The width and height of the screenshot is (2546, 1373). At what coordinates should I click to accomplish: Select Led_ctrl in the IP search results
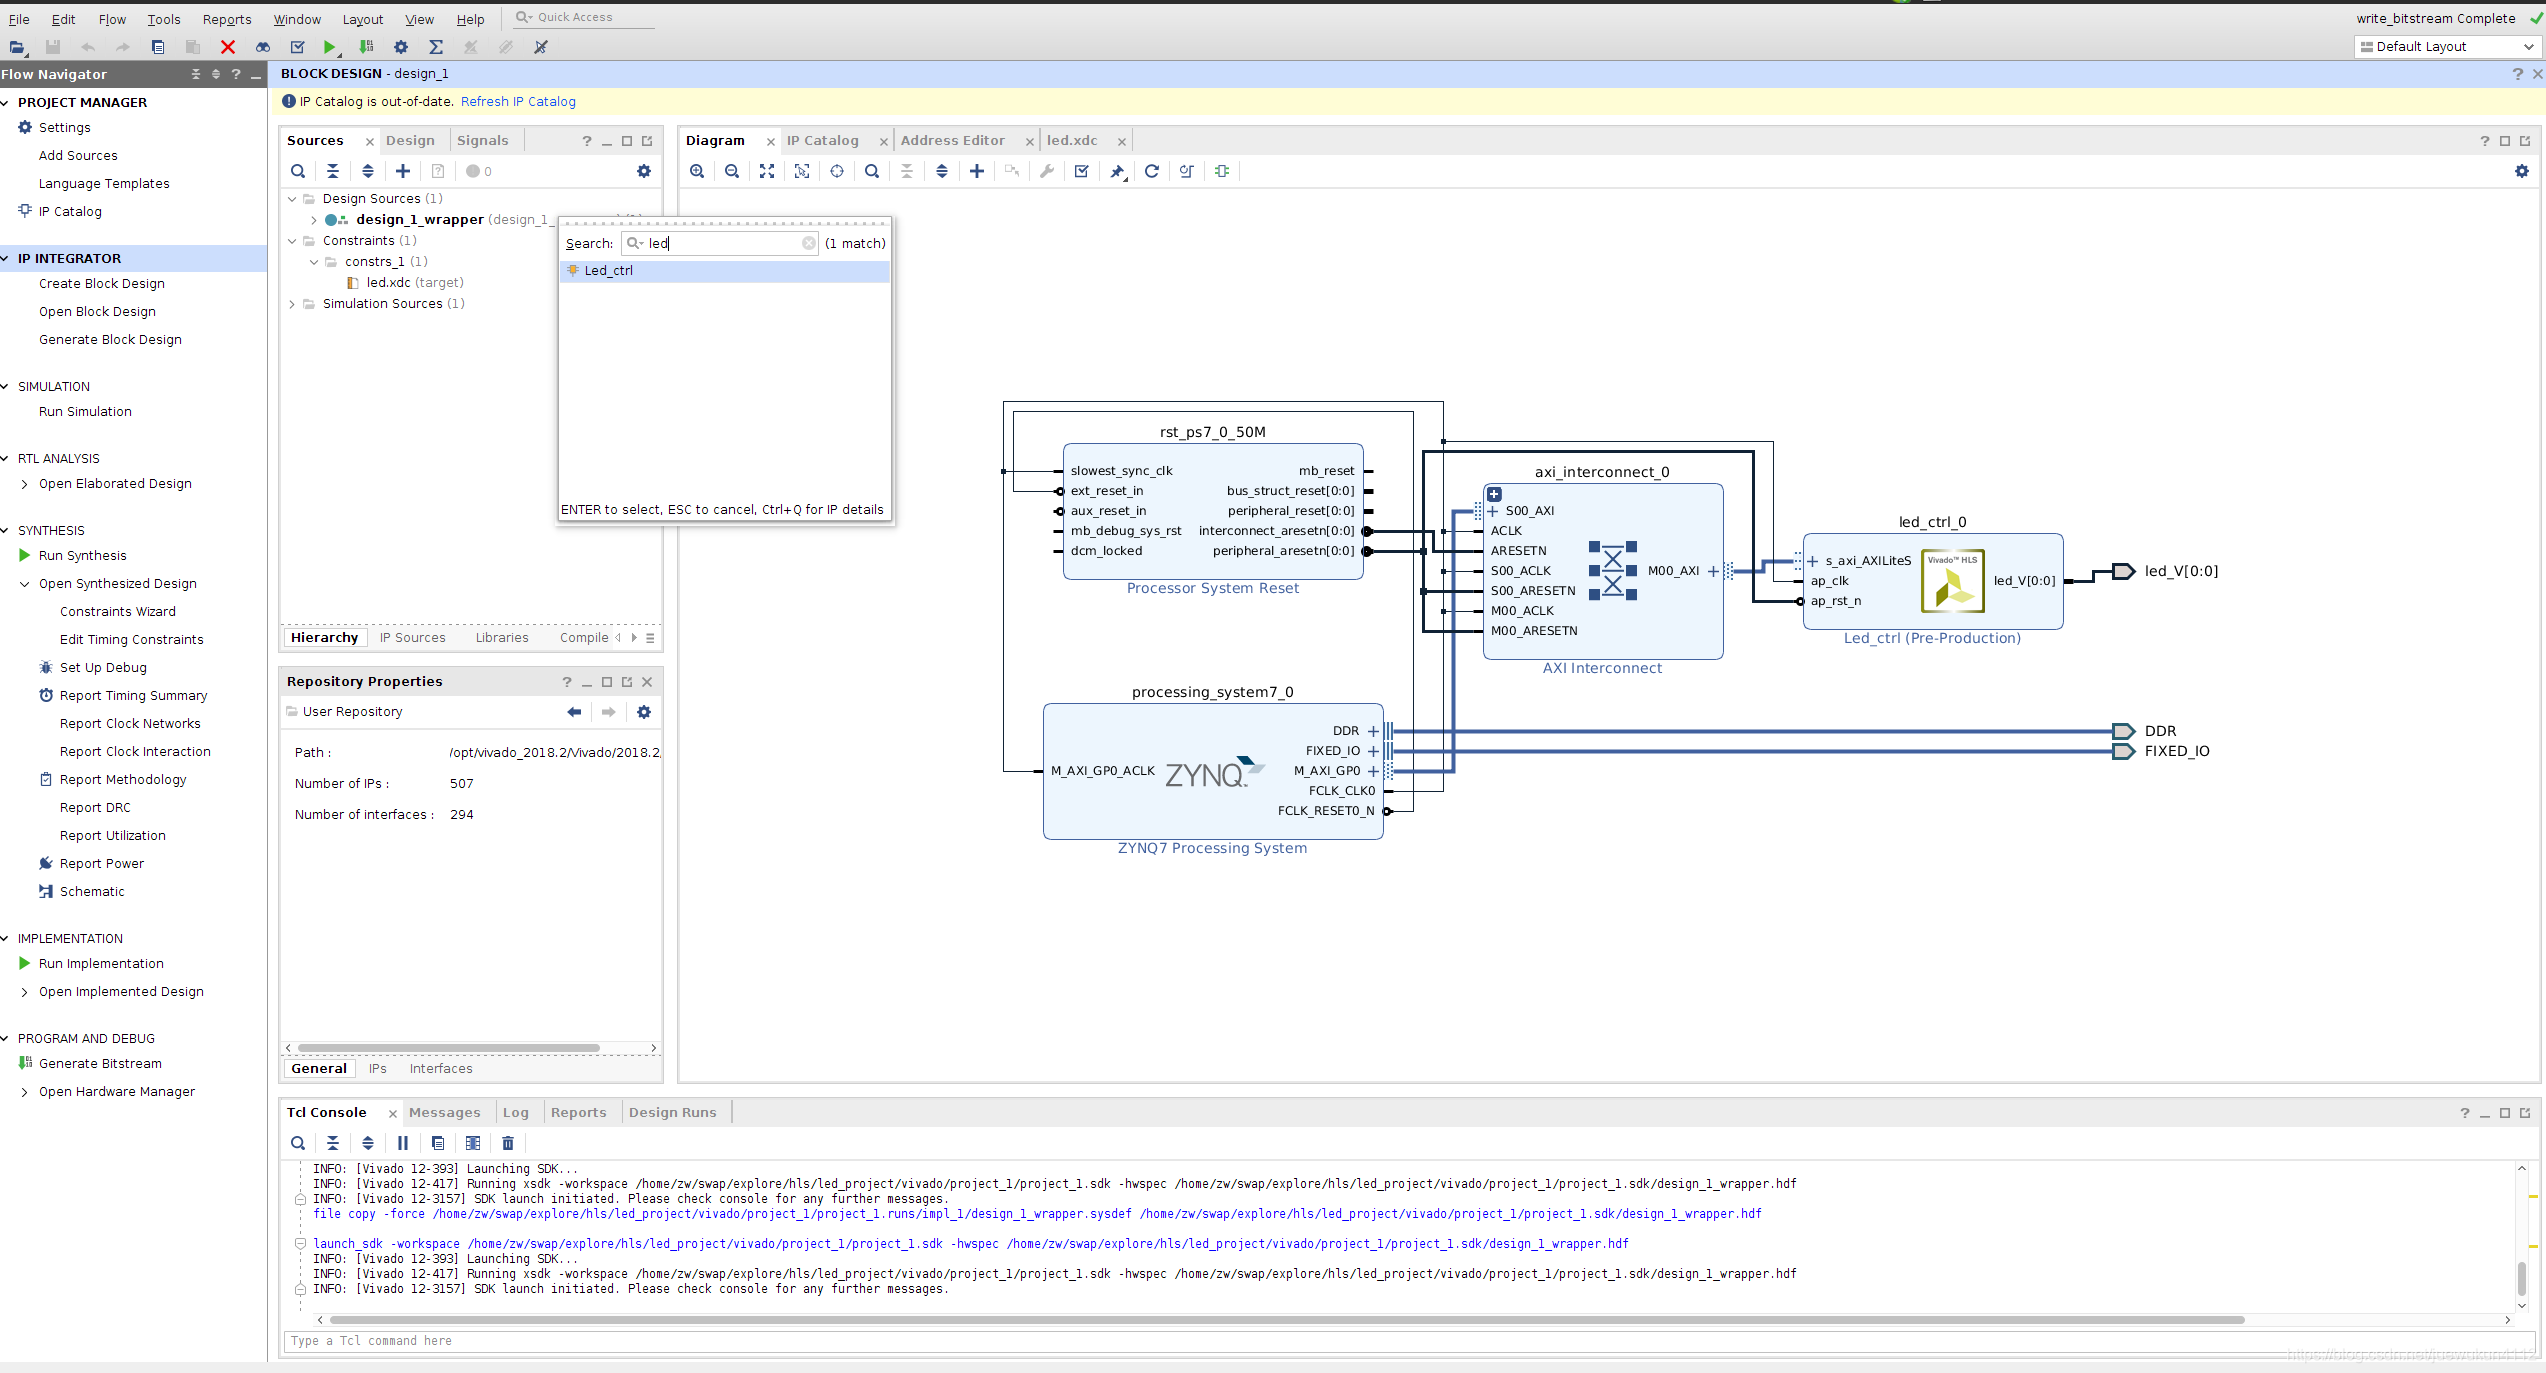click(608, 271)
